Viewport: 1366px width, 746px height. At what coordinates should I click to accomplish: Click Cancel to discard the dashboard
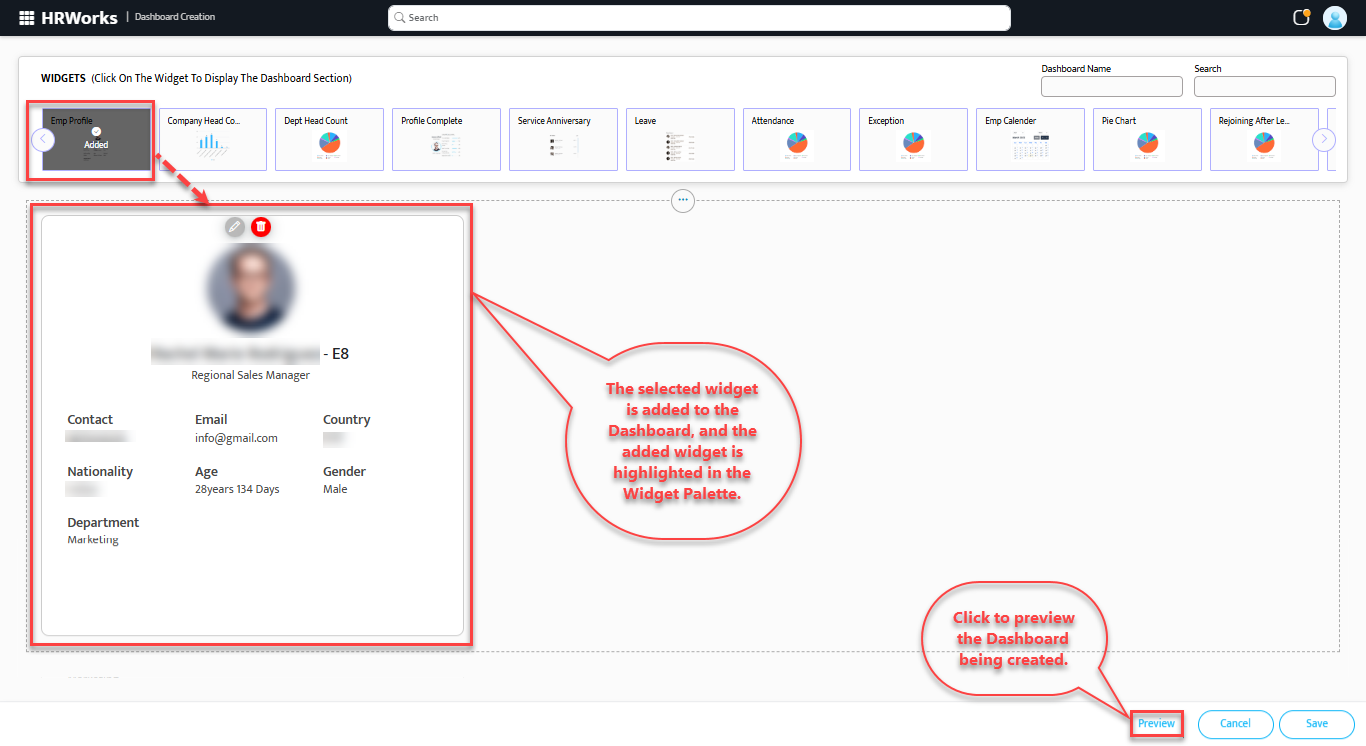coord(1236,723)
